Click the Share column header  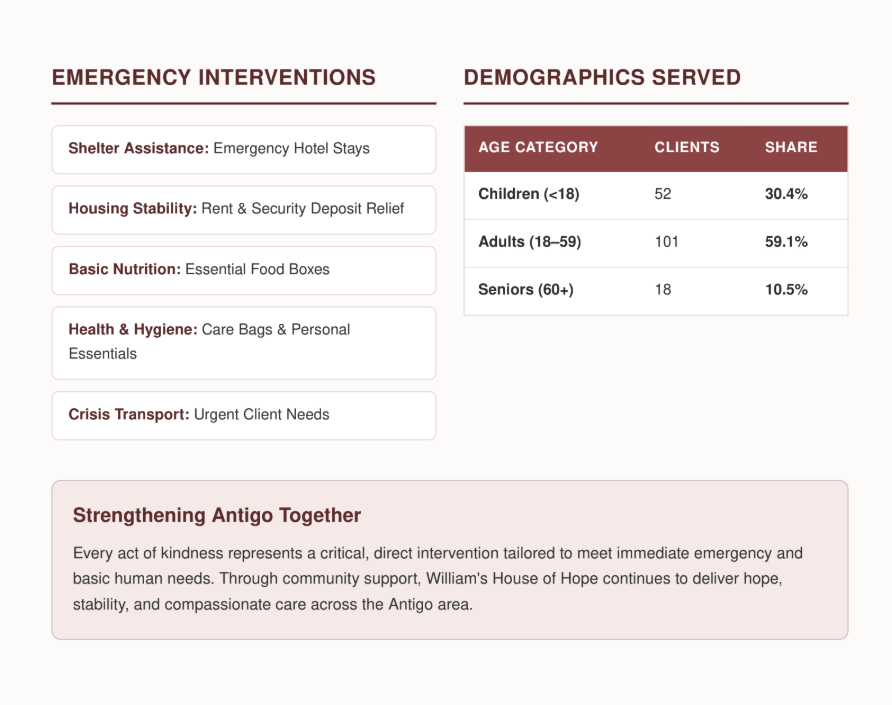pos(791,147)
